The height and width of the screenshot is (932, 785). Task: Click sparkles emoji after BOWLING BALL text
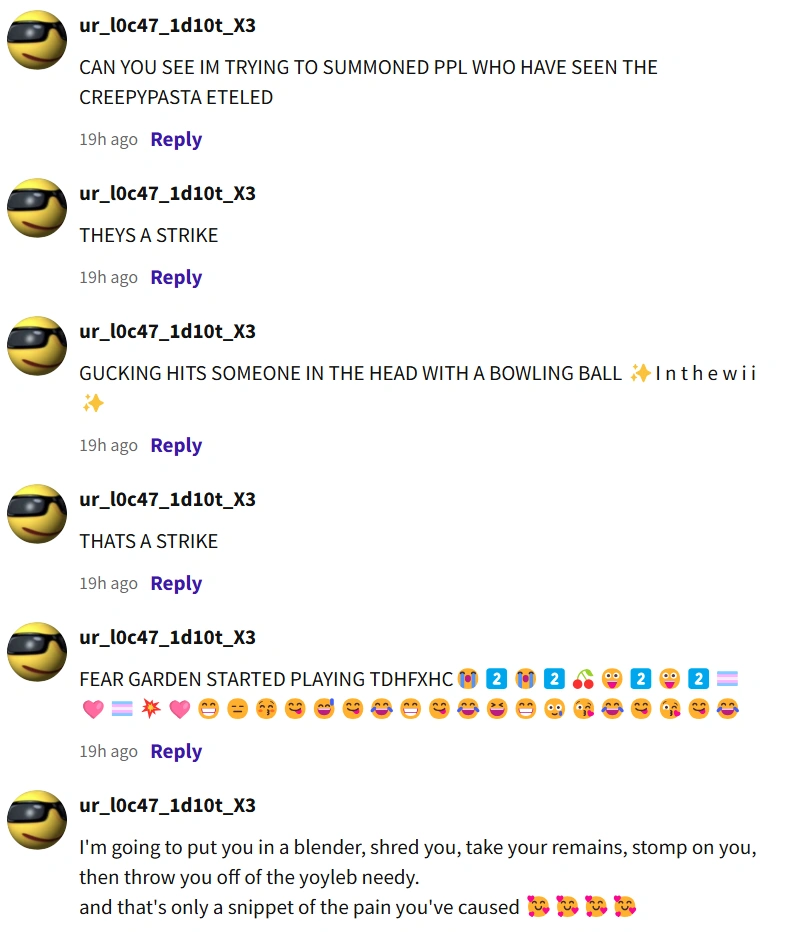640,373
